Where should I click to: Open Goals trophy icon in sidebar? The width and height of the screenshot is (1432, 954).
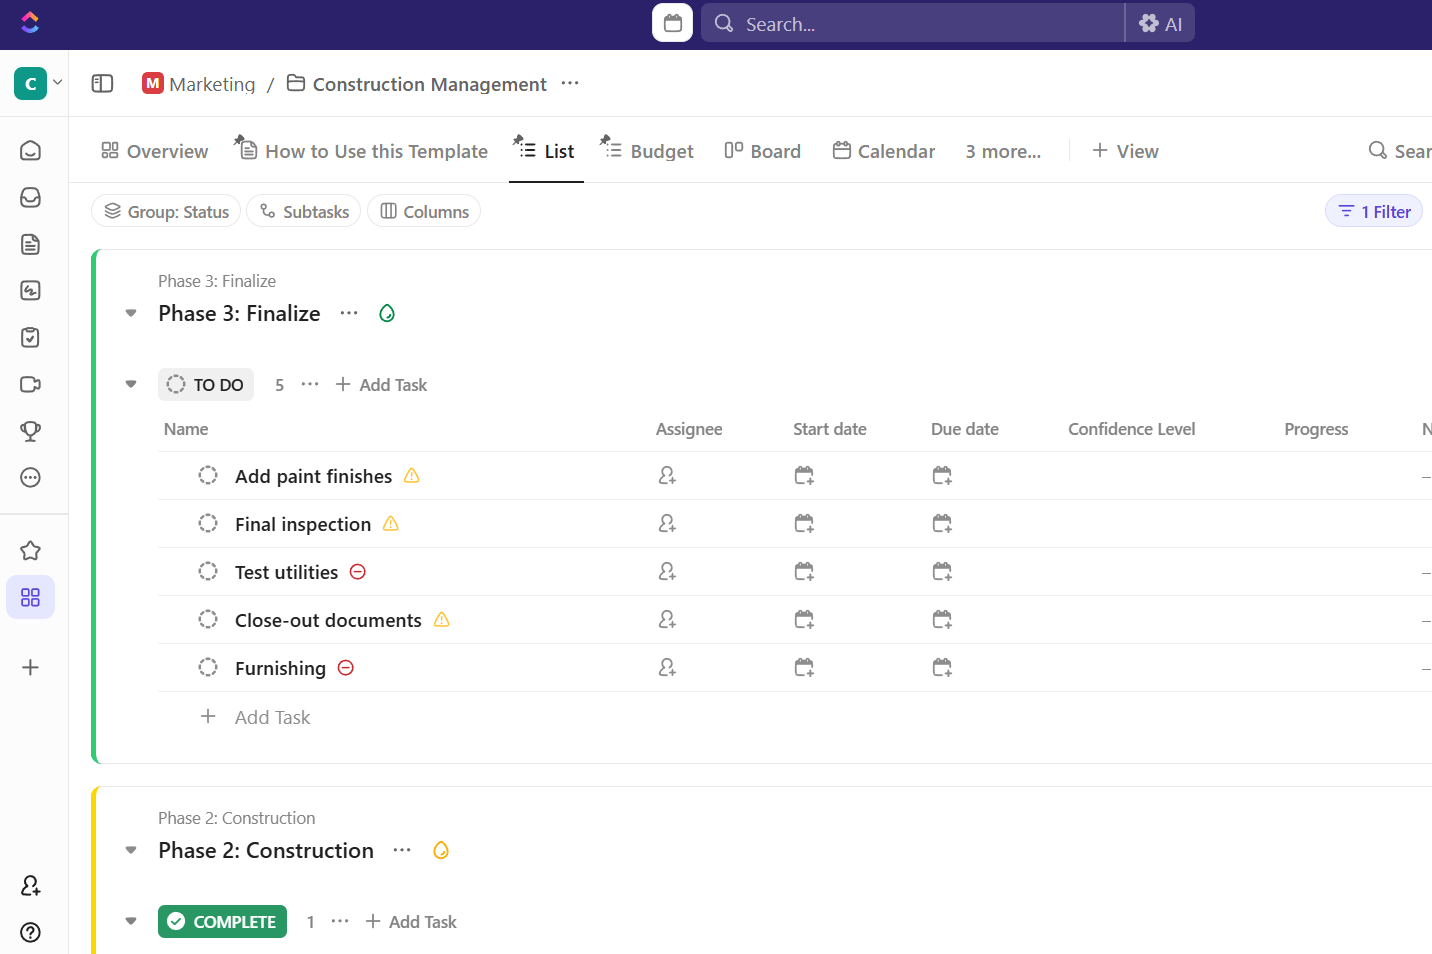click(x=31, y=431)
